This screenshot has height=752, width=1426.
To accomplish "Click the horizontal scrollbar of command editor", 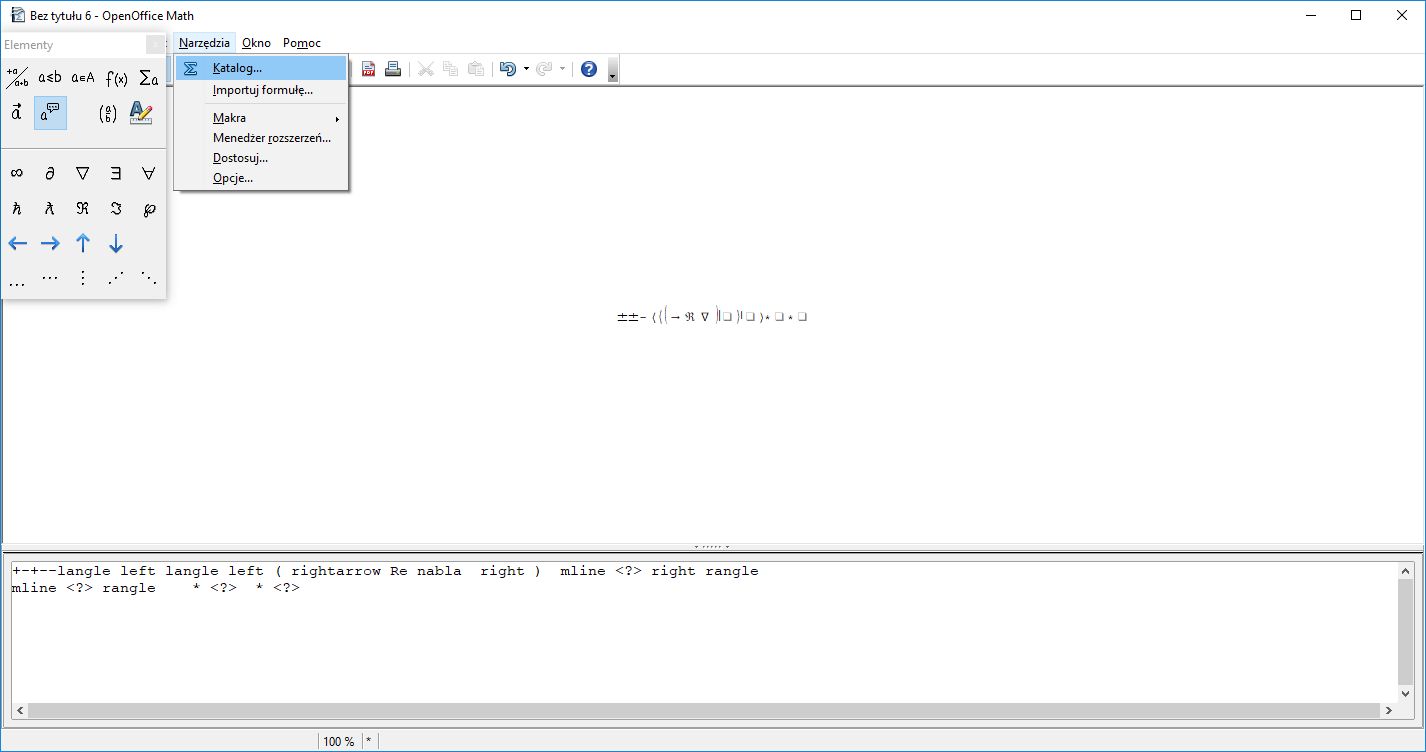I will tap(703, 710).
